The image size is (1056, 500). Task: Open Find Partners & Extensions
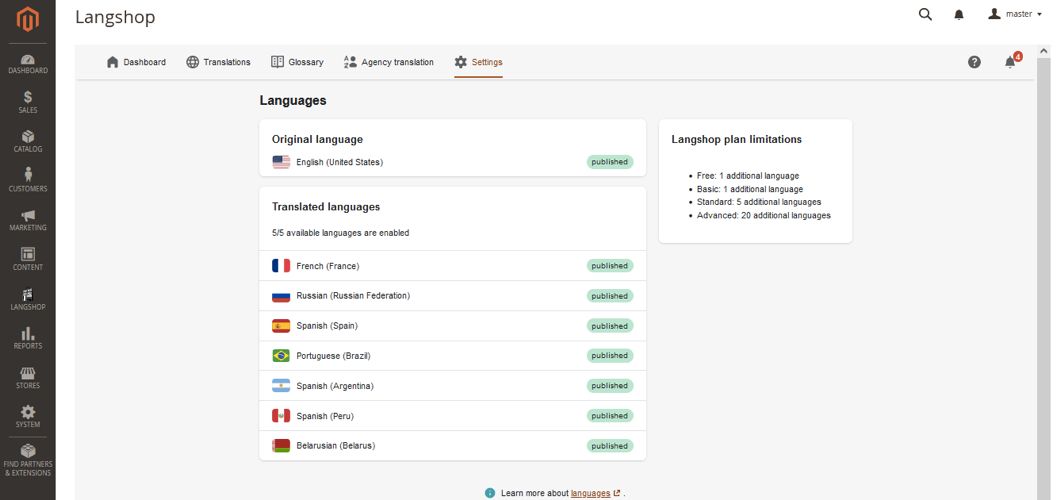pos(28,460)
